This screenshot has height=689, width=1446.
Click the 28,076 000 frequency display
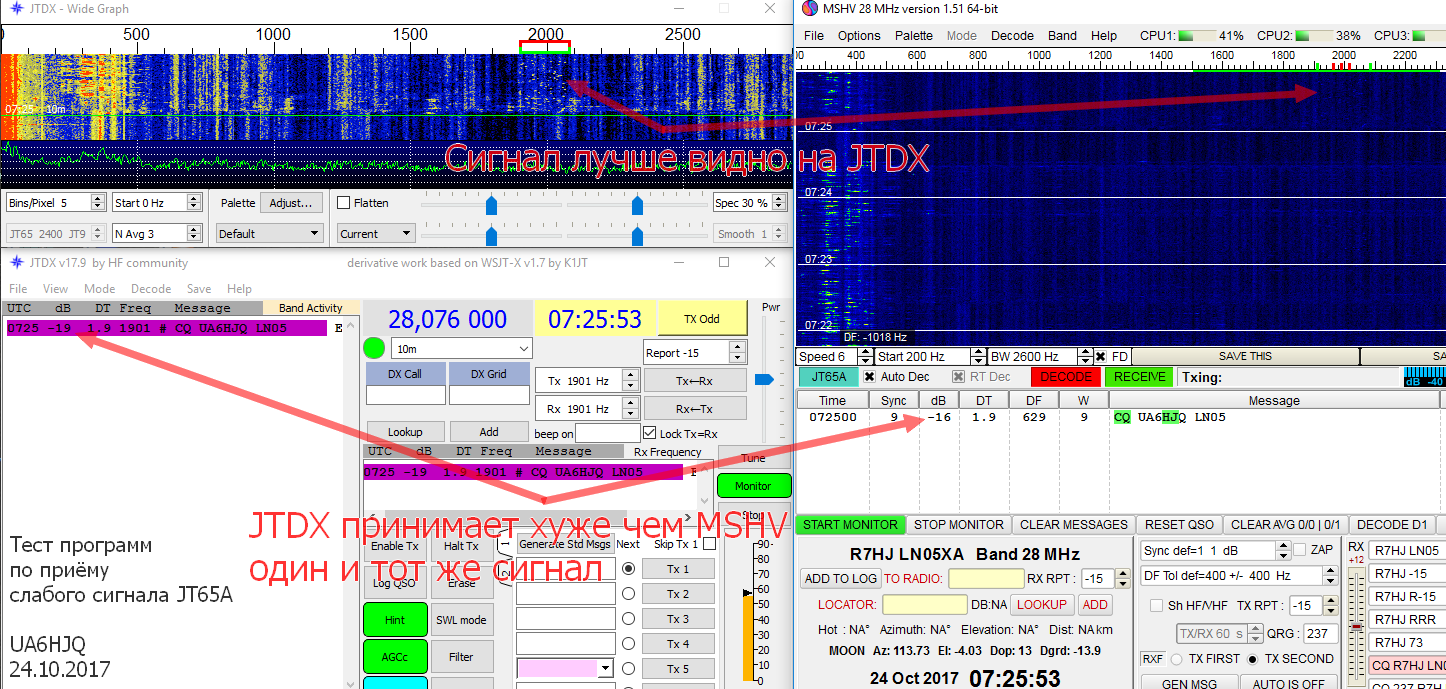point(447,319)
